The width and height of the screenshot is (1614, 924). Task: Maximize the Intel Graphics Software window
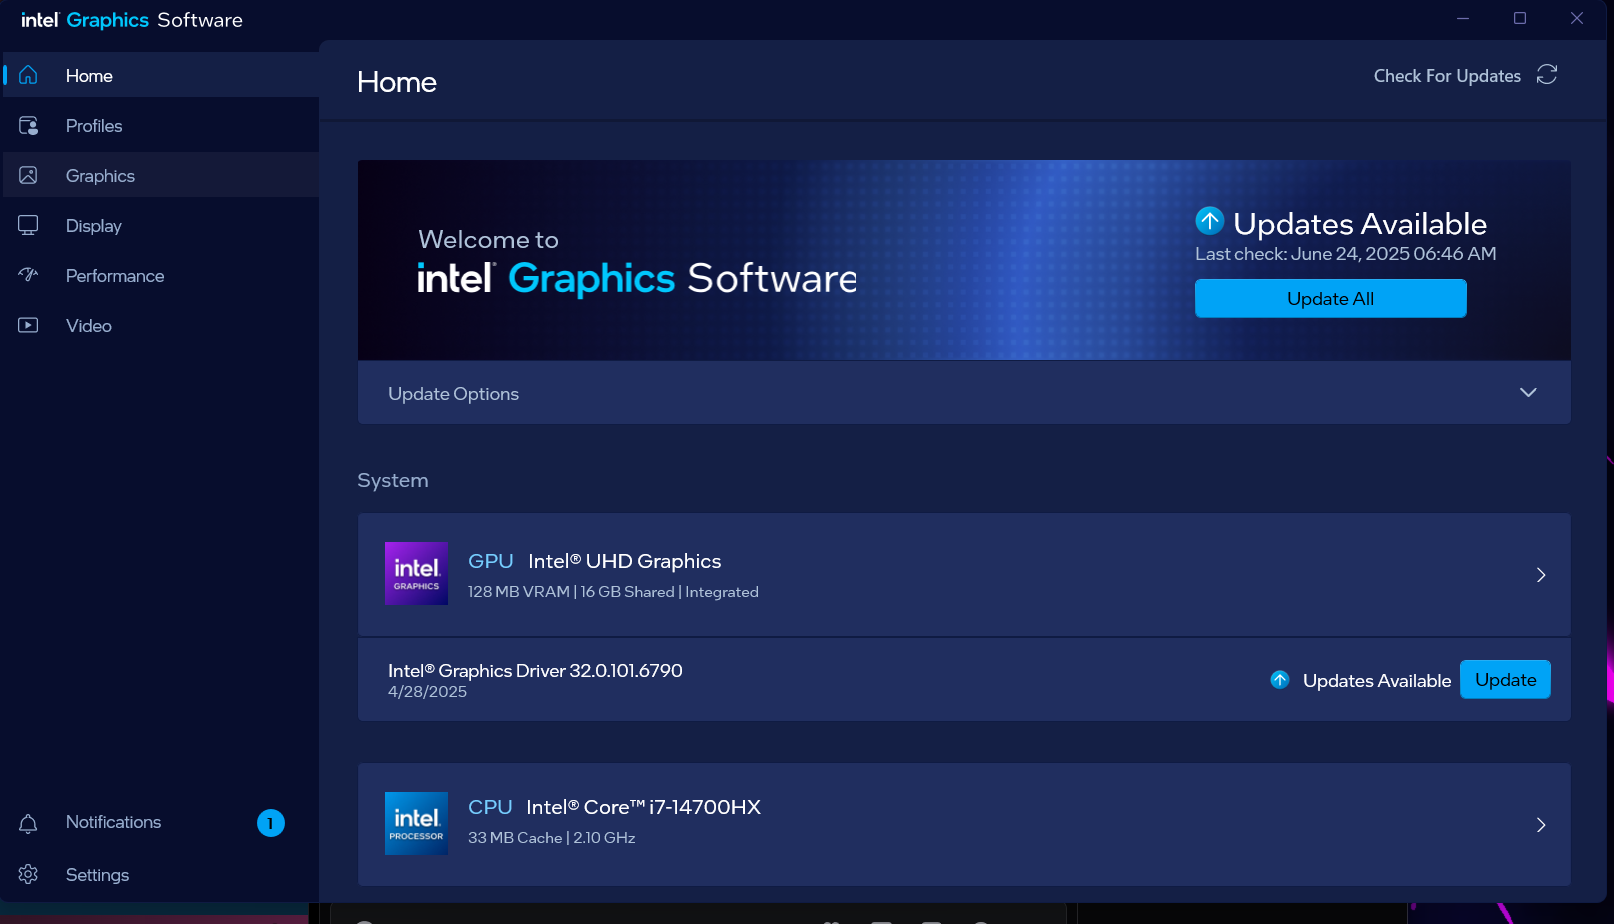coord(1520,18)
